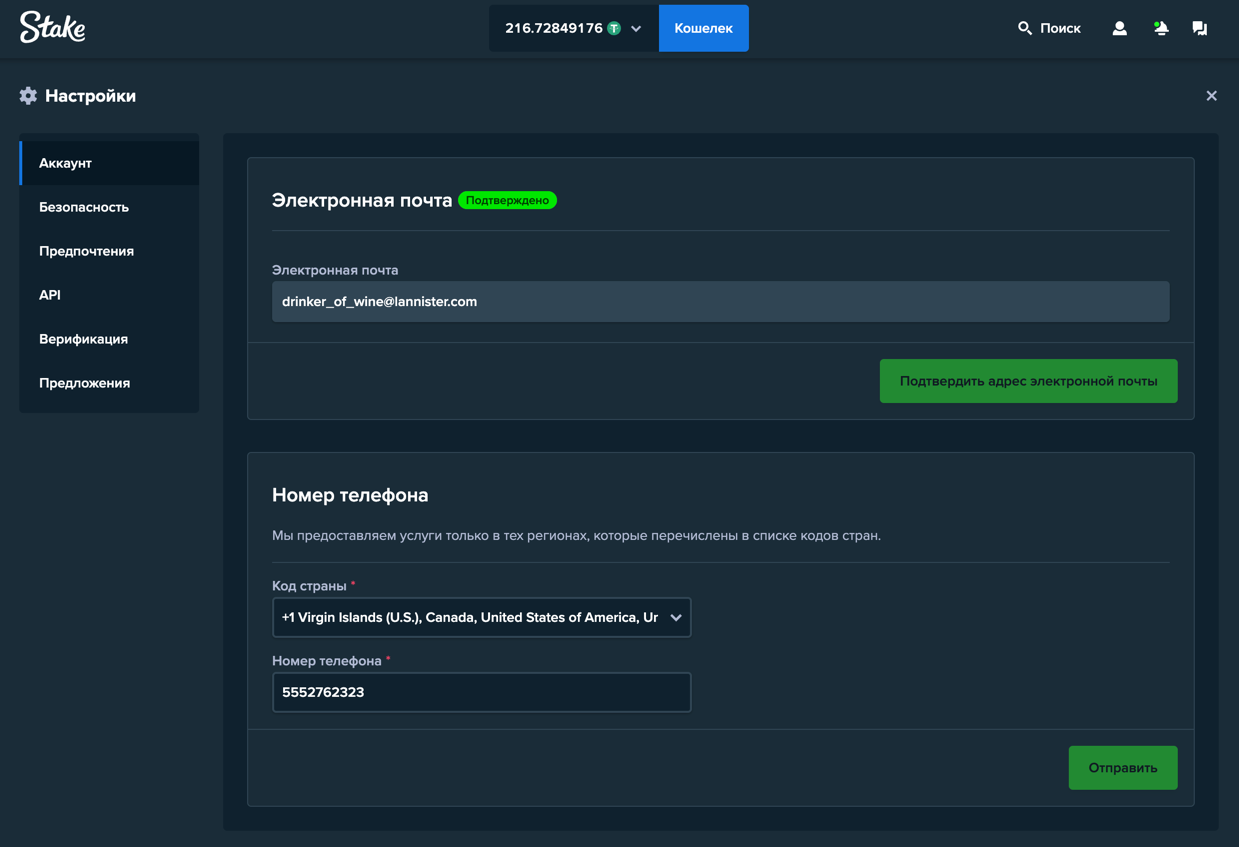This screenshot has height=847, width=1239.
Task: Open the Код страны country code dropdown
Action: click(x=481, y=617)
